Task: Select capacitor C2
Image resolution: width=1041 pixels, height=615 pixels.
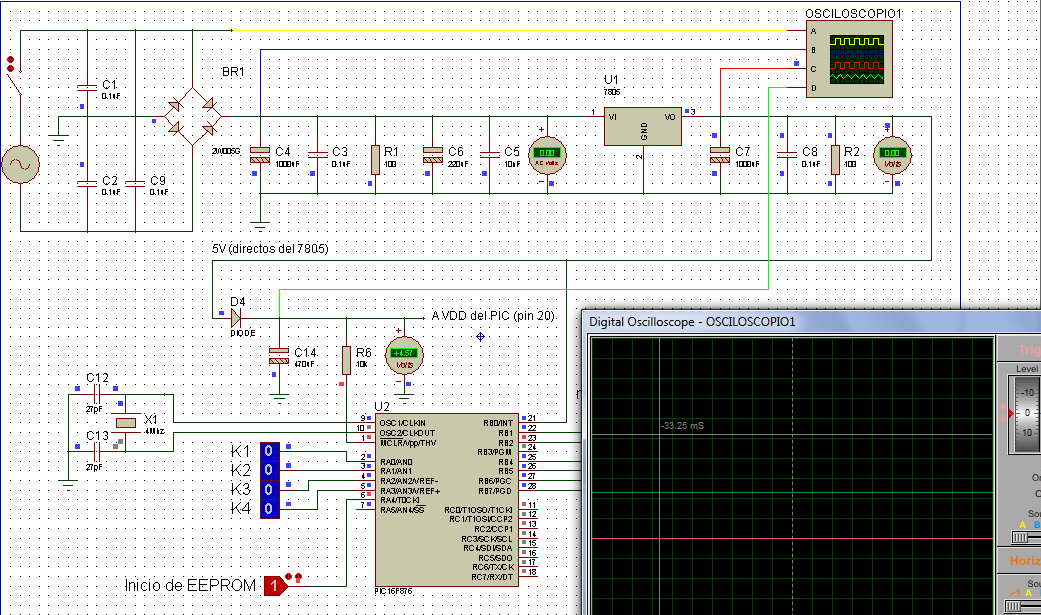Action: coord(87,183)
